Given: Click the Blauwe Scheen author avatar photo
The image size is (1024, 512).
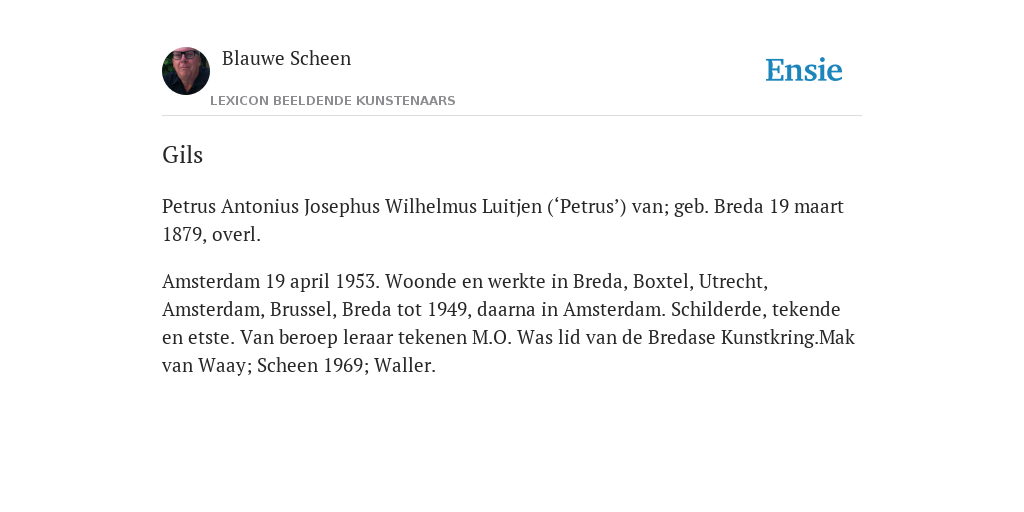Looking at the screenshot, I should click(186, 71).
